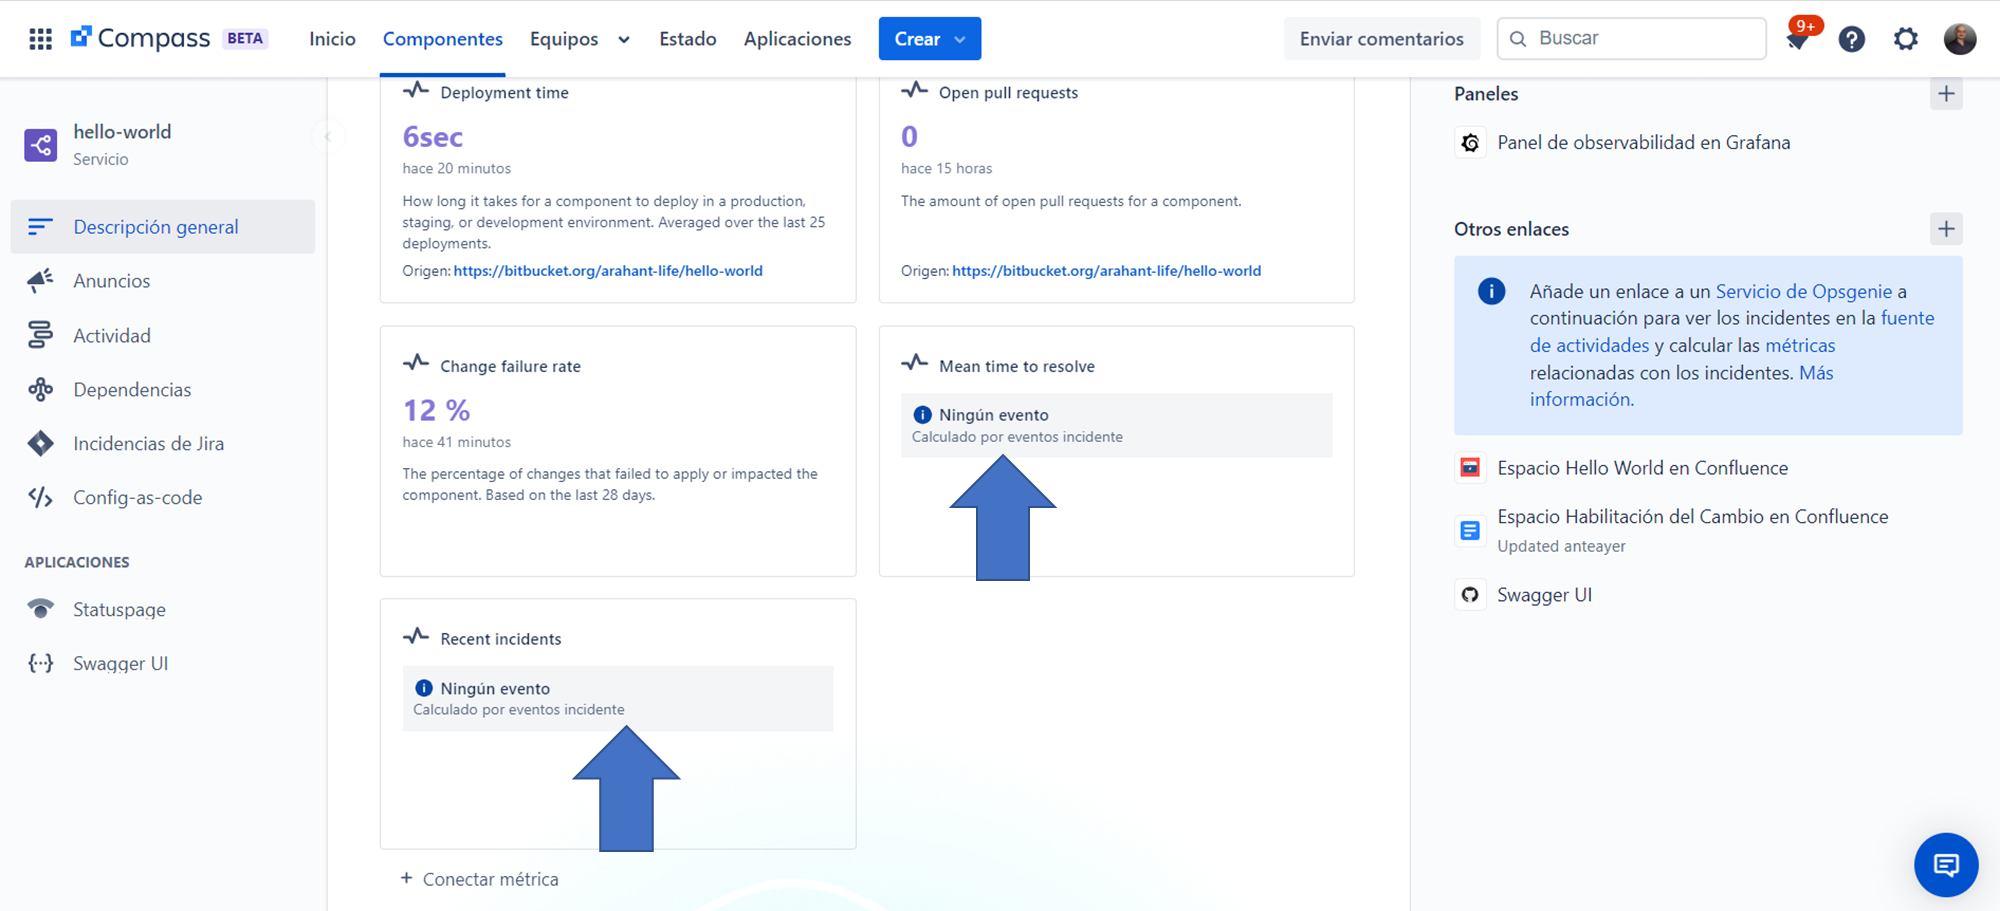
Task: Add a link under Otros enlaces
Action: [x=1945, y=229]
